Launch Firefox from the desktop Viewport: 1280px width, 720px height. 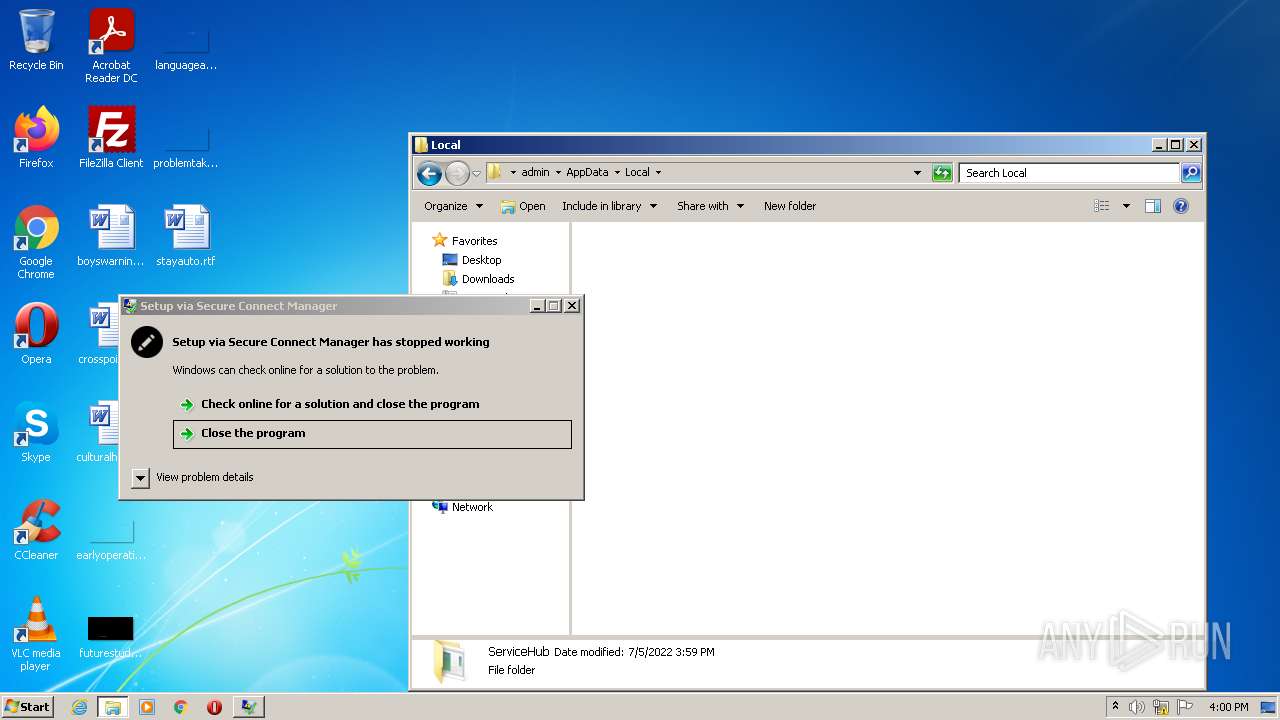pyautogui.click(x=36, y=138)
